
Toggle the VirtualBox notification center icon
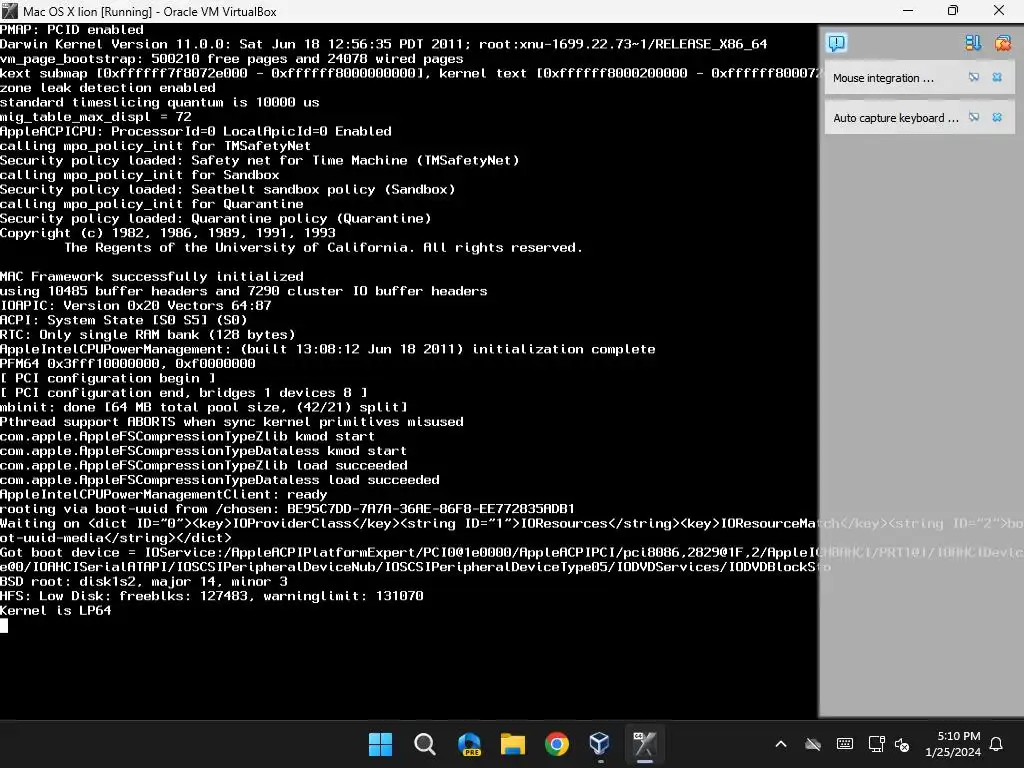[837, 43]
